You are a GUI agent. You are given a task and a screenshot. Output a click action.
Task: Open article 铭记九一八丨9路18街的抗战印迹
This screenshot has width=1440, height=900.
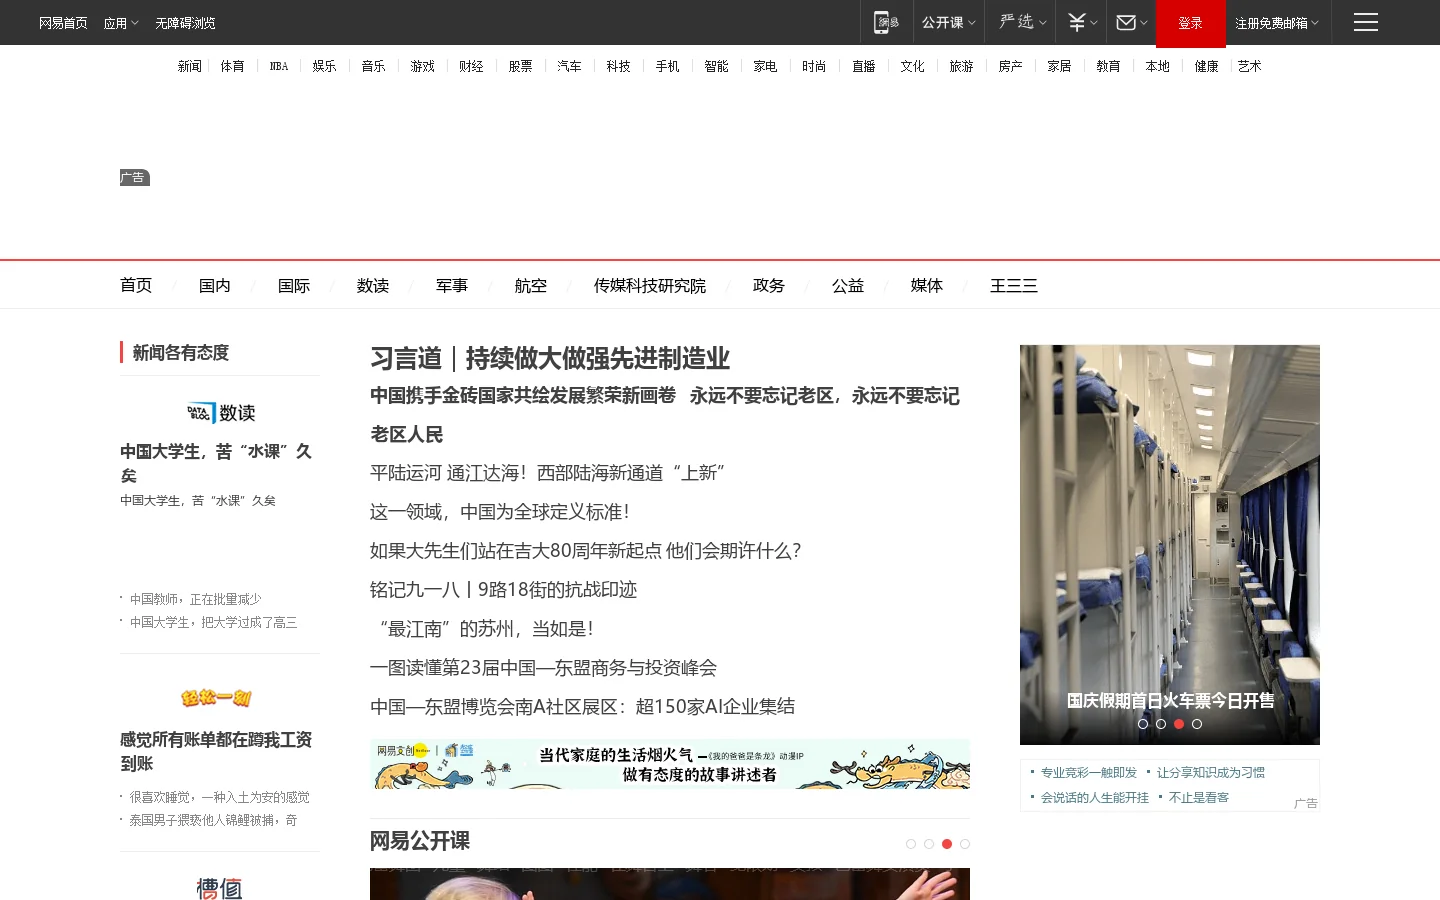503,590
